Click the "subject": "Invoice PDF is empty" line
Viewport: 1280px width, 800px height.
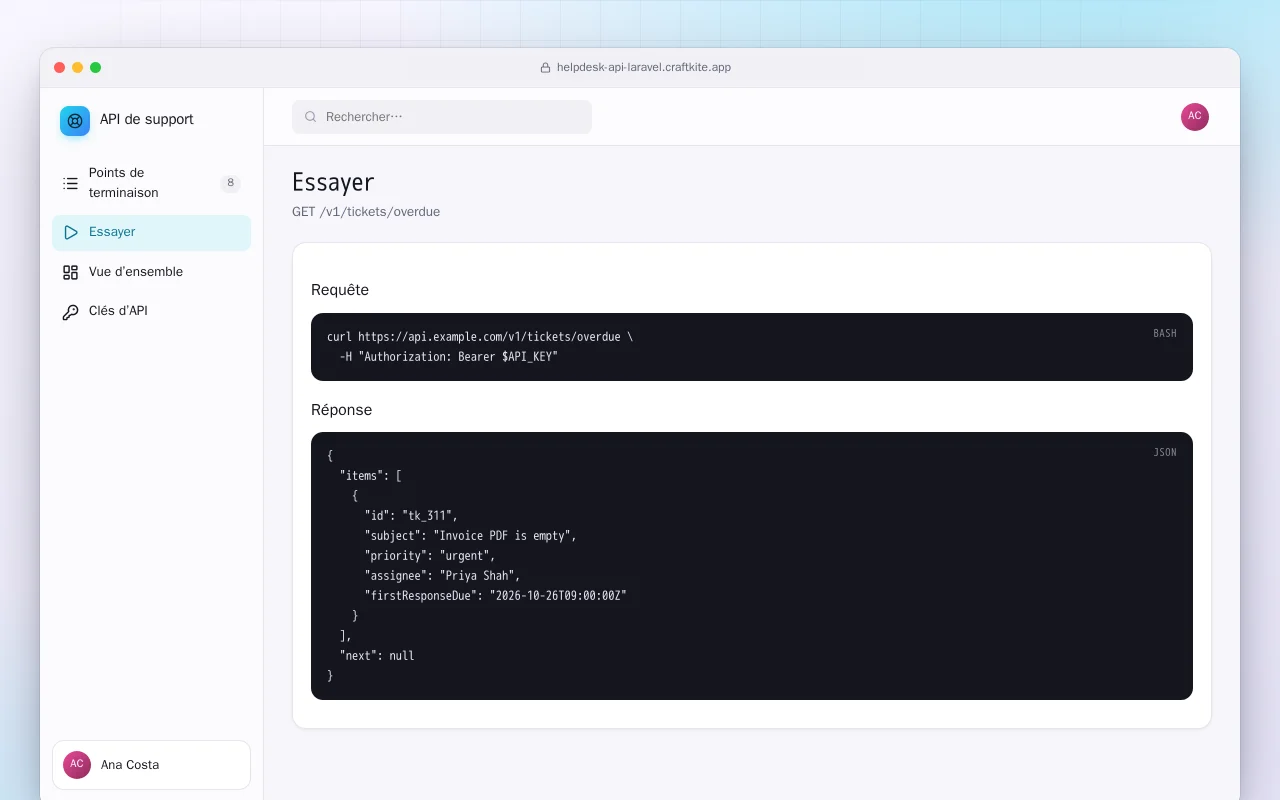(470, 536)
